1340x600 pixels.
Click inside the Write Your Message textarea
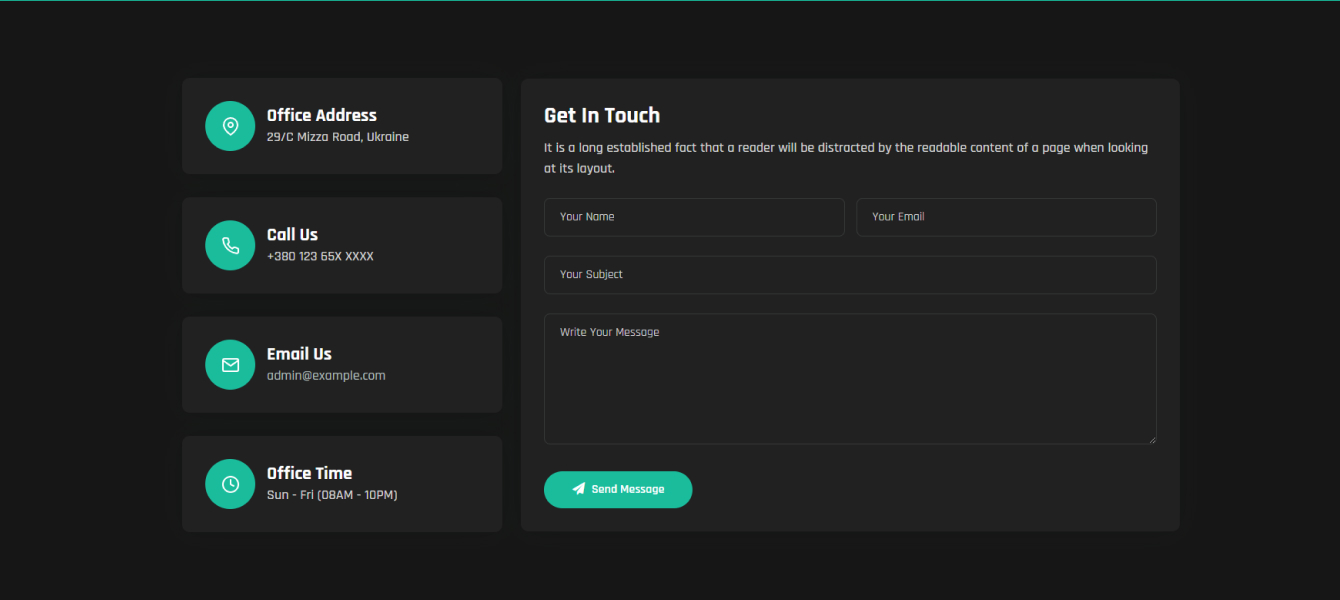pos(850,379)
